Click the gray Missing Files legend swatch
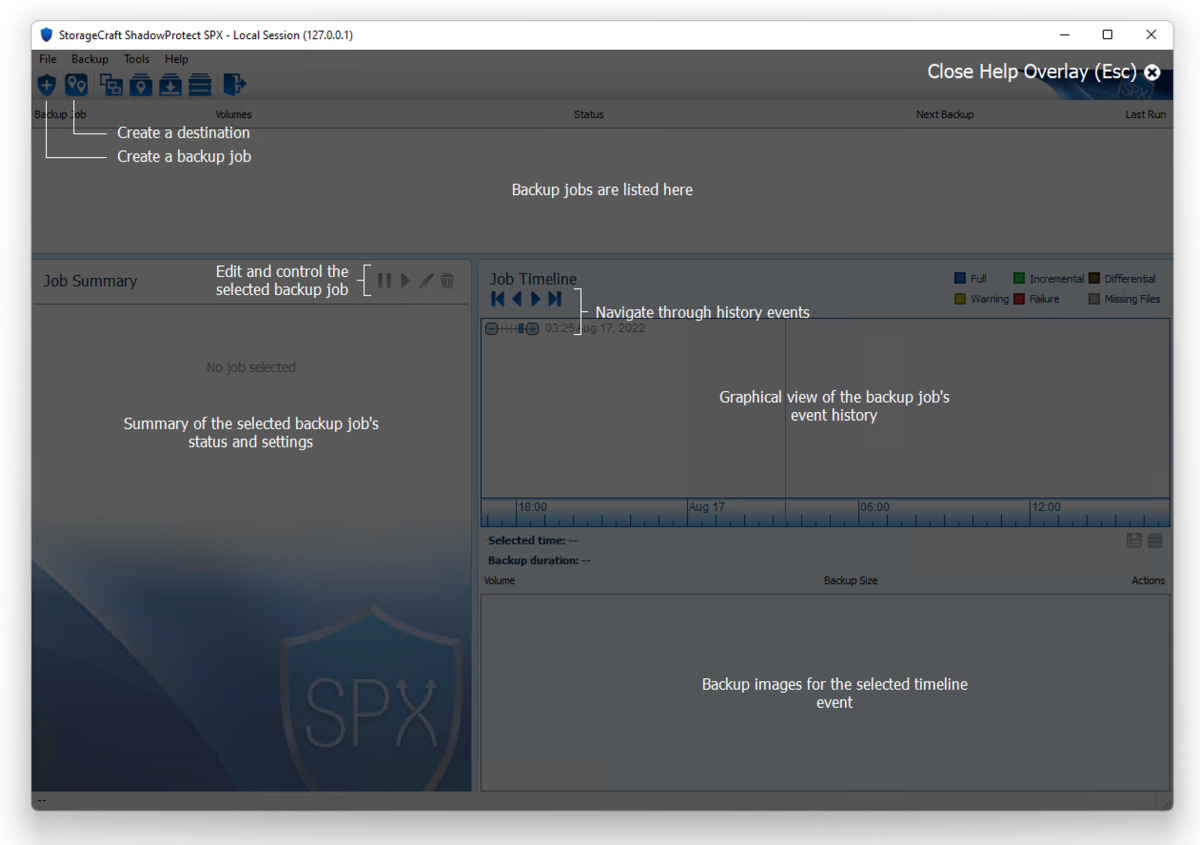The height and width of the screenshot is (845, 1200). [1094, 299]
